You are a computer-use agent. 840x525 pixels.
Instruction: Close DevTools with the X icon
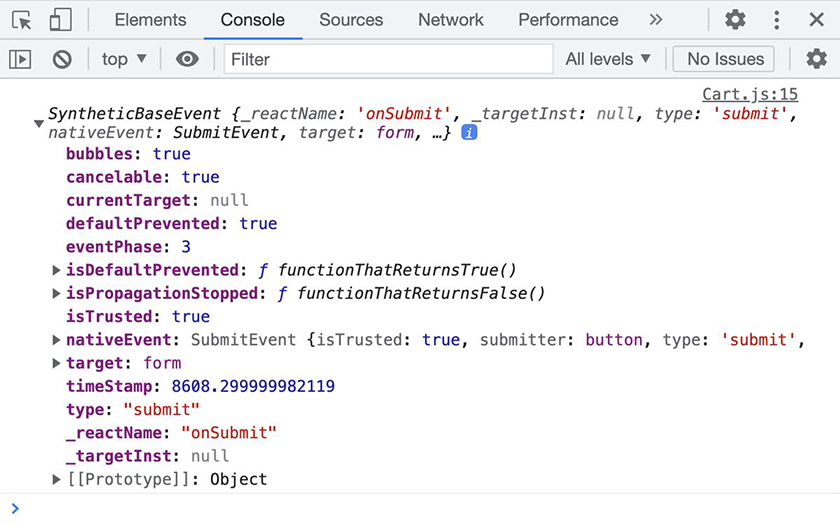point(816,20)
